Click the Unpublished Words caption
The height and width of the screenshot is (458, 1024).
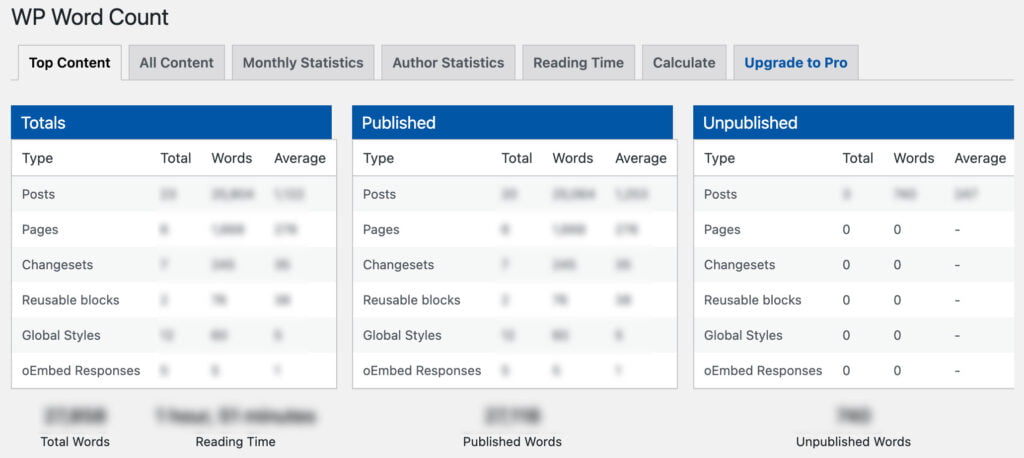tap(853, 442)
